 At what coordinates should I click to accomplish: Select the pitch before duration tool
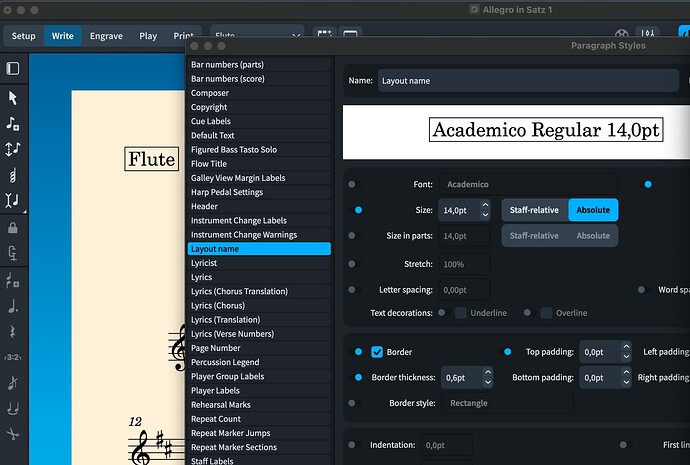[13, 149]
